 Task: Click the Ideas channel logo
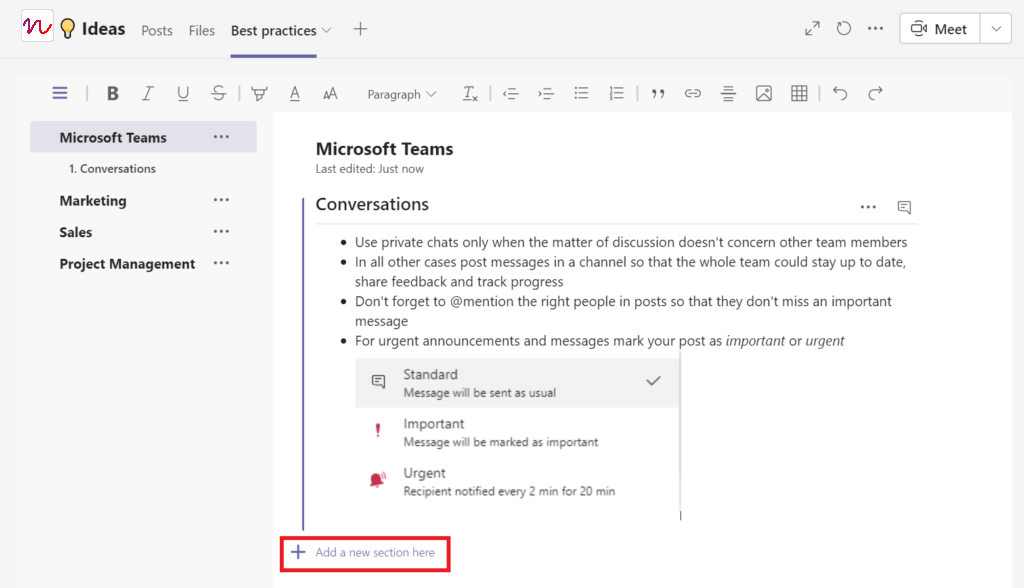click(37, 27)
